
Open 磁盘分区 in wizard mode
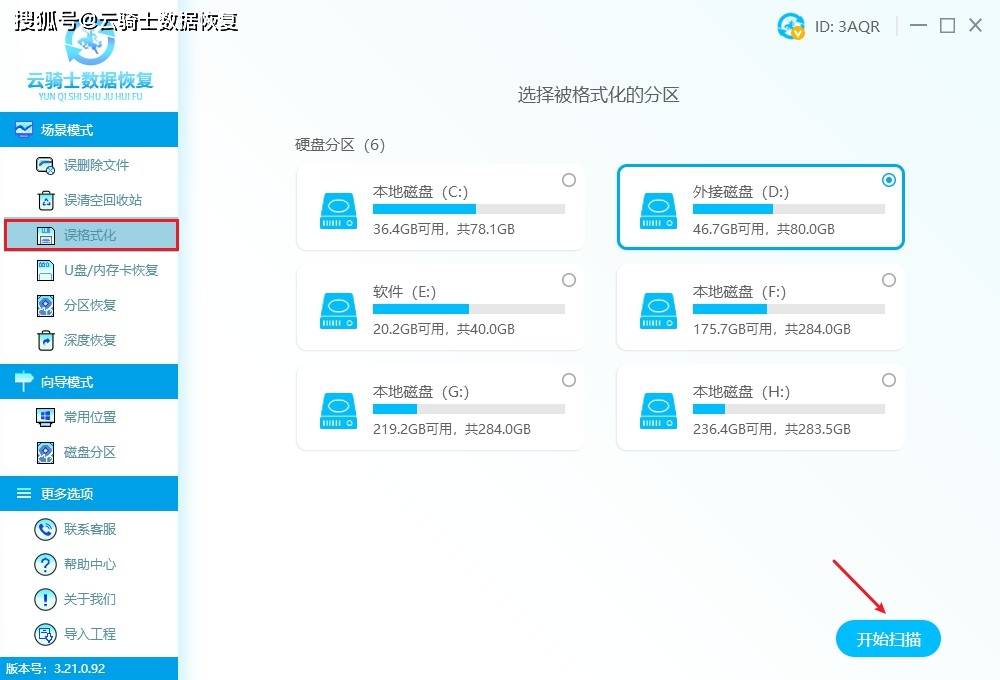[89, 452]
